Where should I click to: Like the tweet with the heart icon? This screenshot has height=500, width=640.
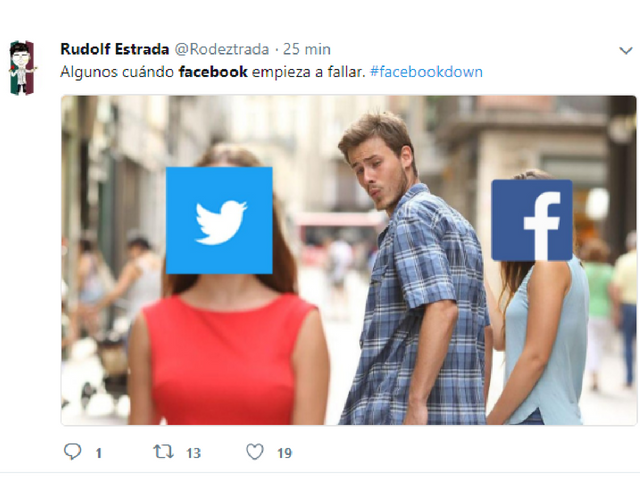coord(255,452)
